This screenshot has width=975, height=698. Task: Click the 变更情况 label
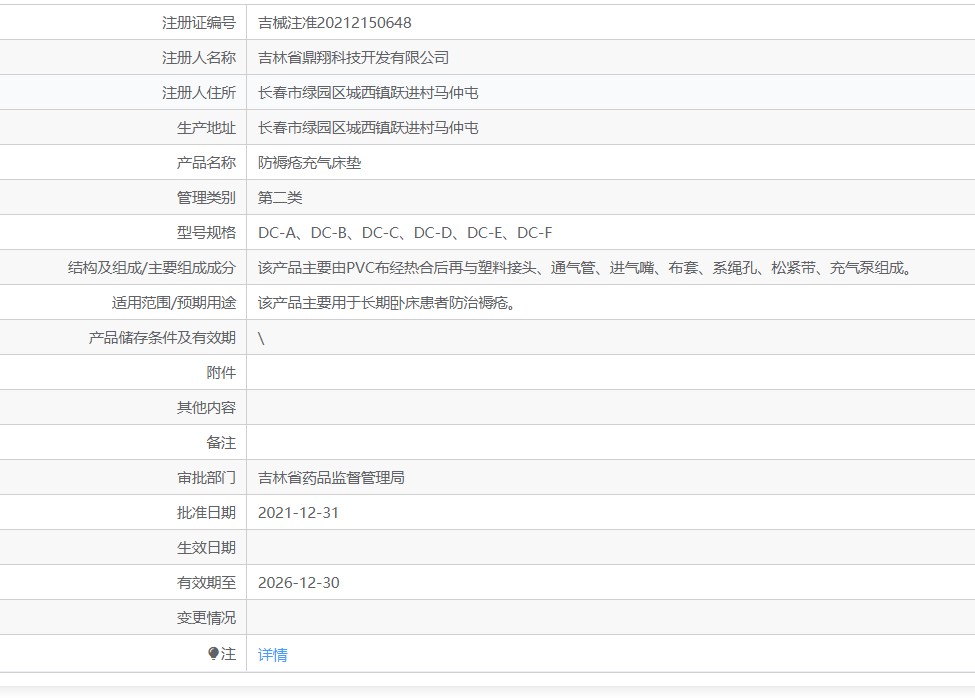pos(206,618)
